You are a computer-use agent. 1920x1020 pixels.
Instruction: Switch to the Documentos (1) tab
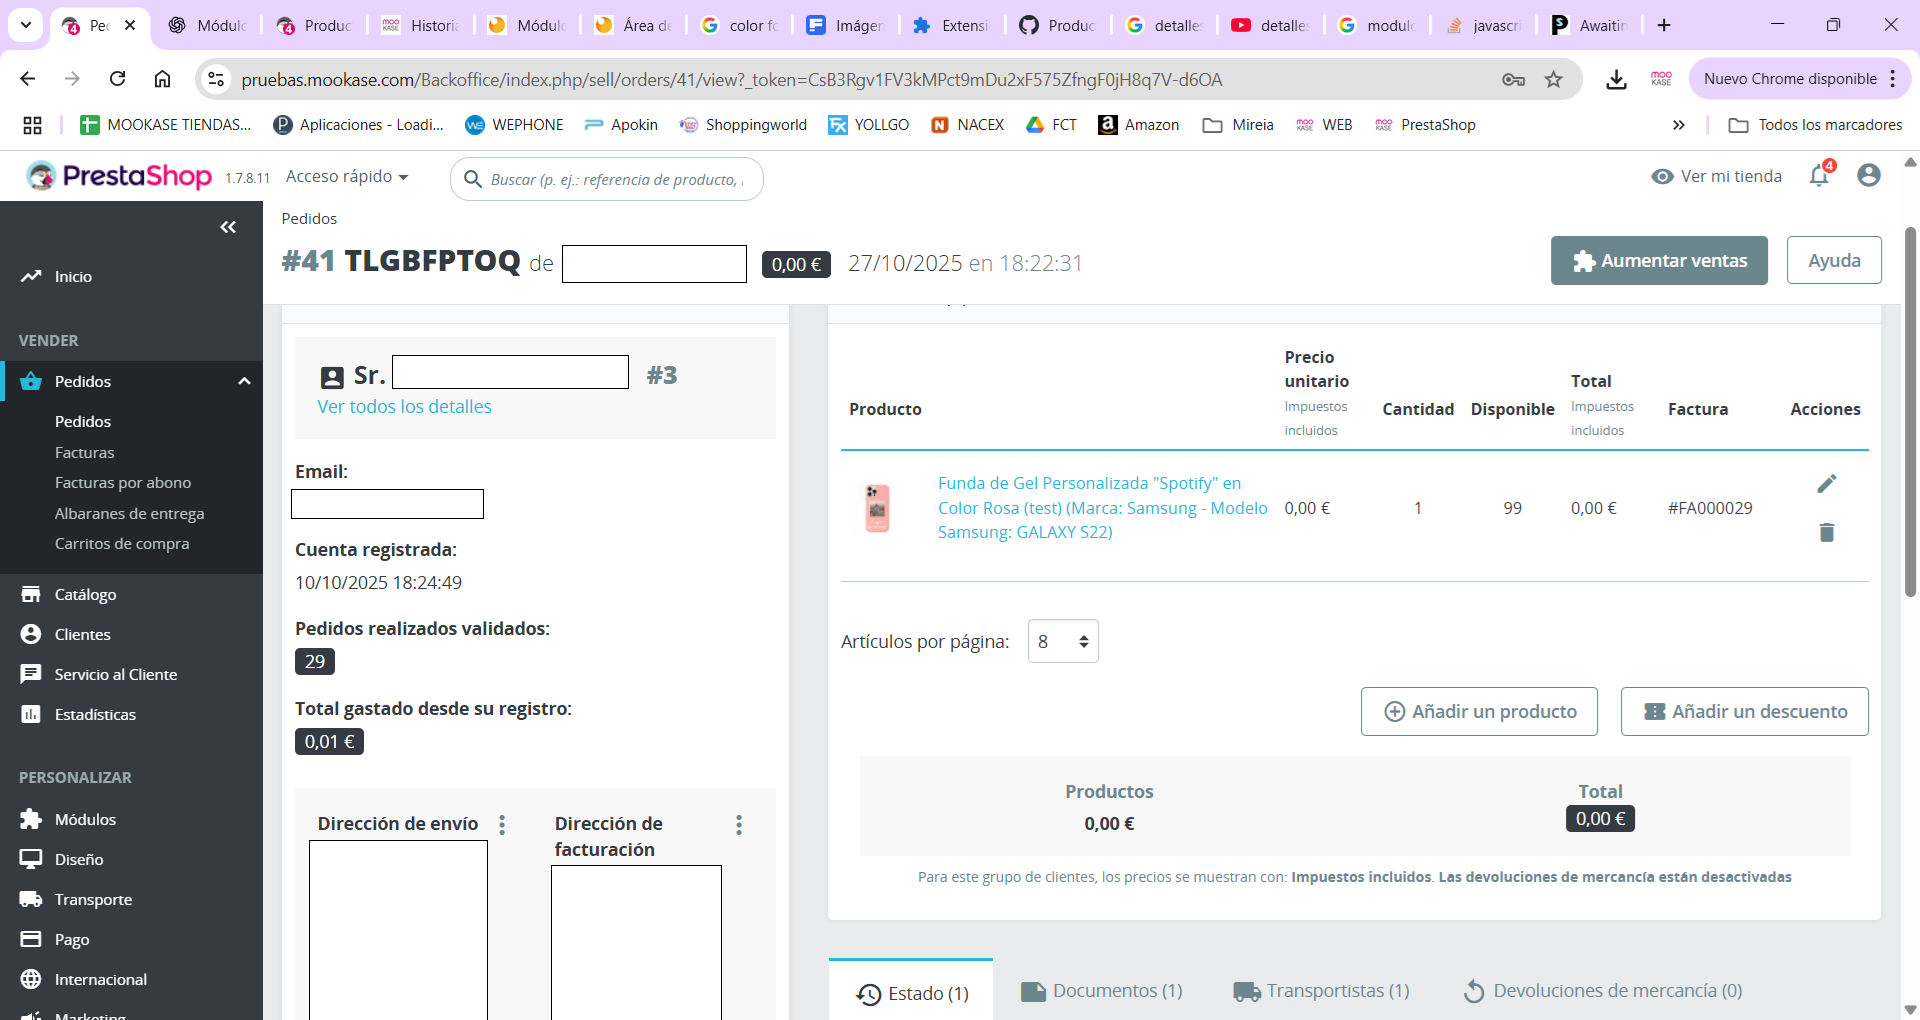pos(1101,991)
